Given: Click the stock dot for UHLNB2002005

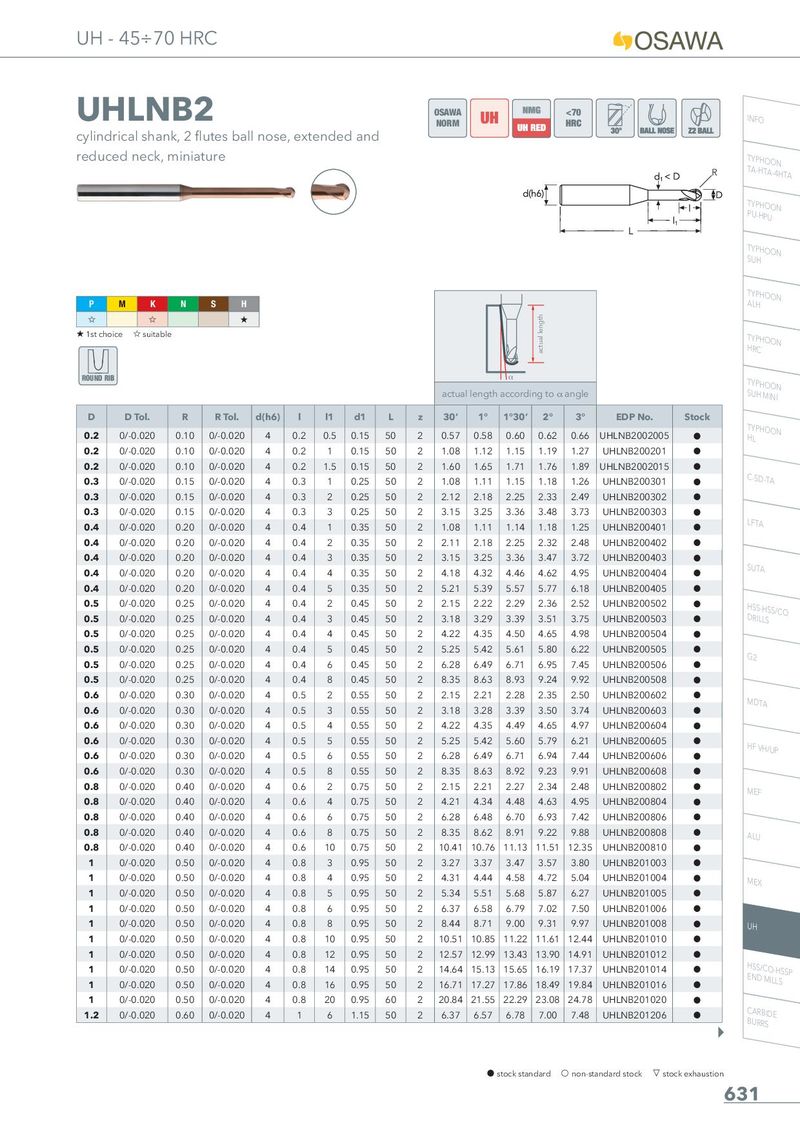Looking at the screenshot, I should click(697, 436).
